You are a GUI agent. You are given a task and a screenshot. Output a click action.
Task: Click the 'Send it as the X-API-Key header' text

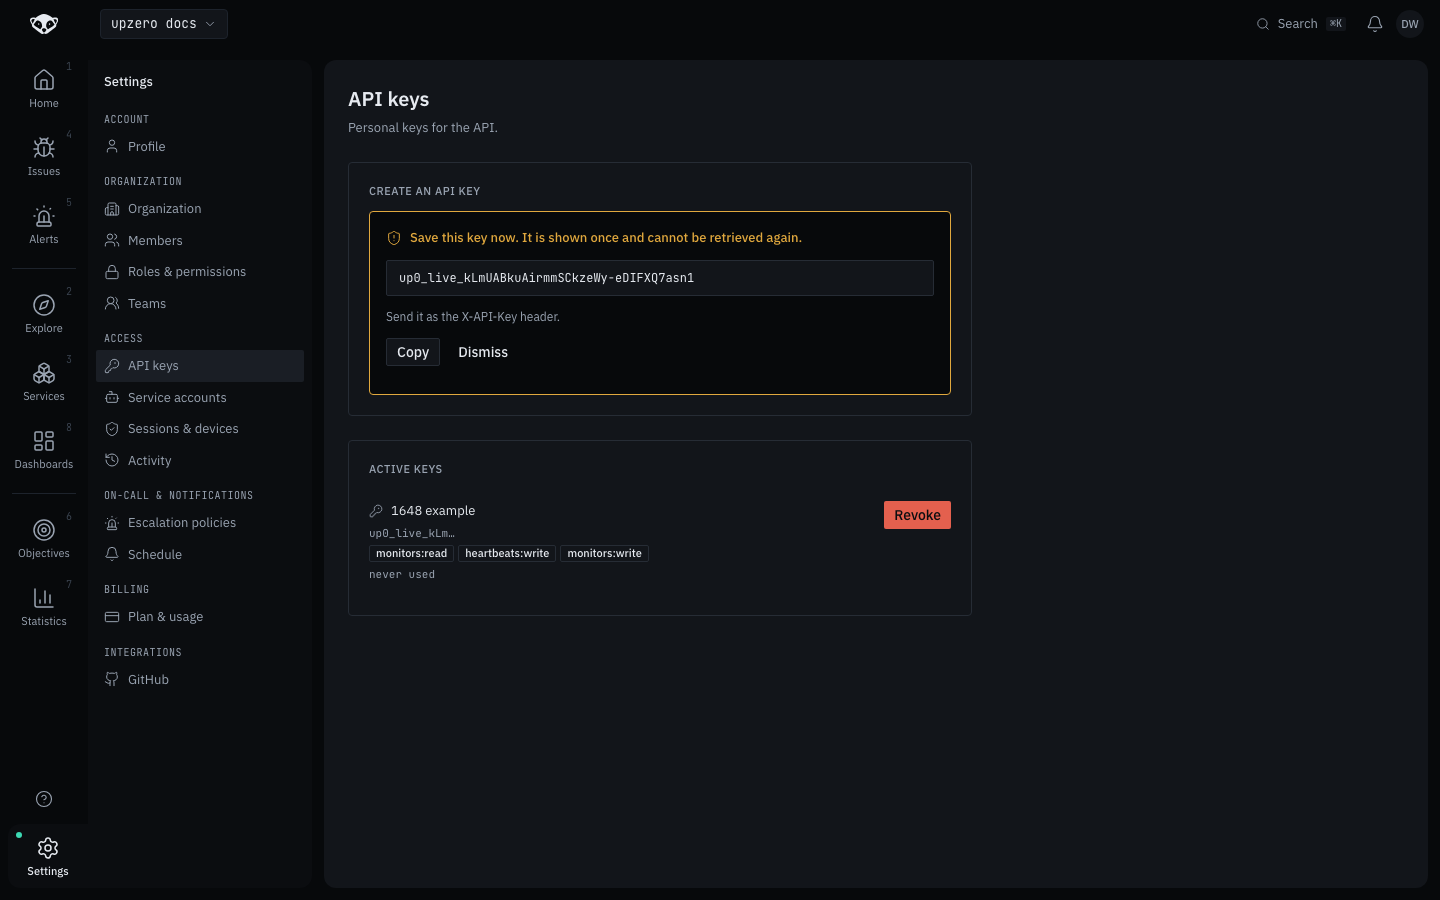[x=473, y=317]
